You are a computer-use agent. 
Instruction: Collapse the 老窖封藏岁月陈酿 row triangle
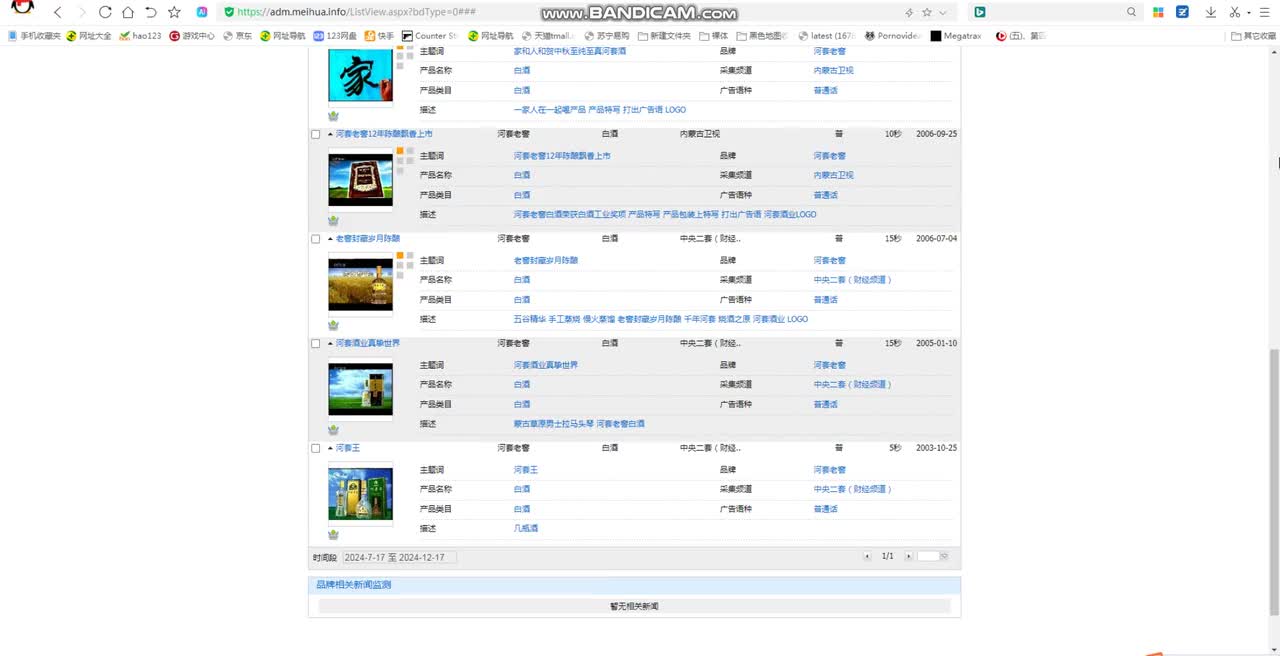330,239
